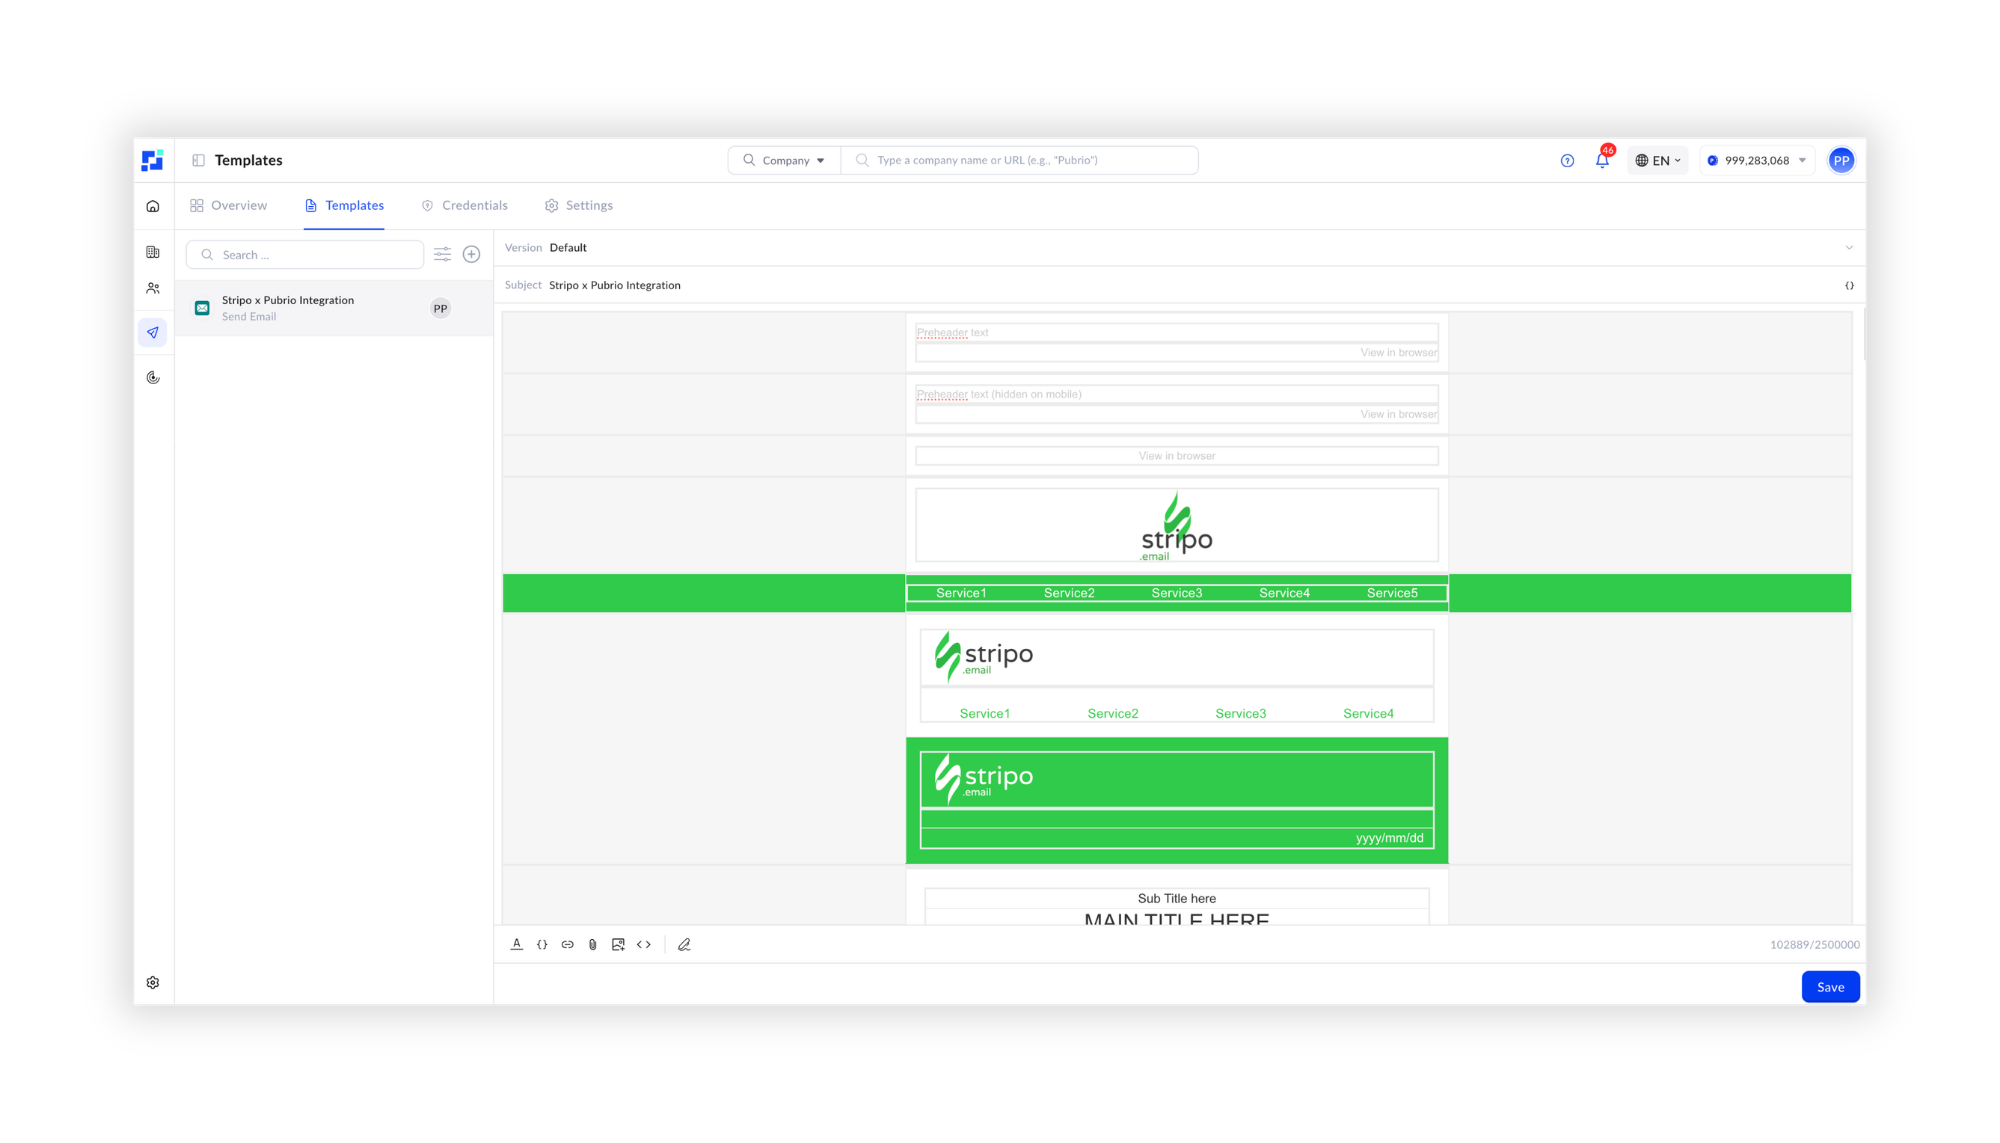
Task: Click the signature pen icon
Action: (684, 944)
